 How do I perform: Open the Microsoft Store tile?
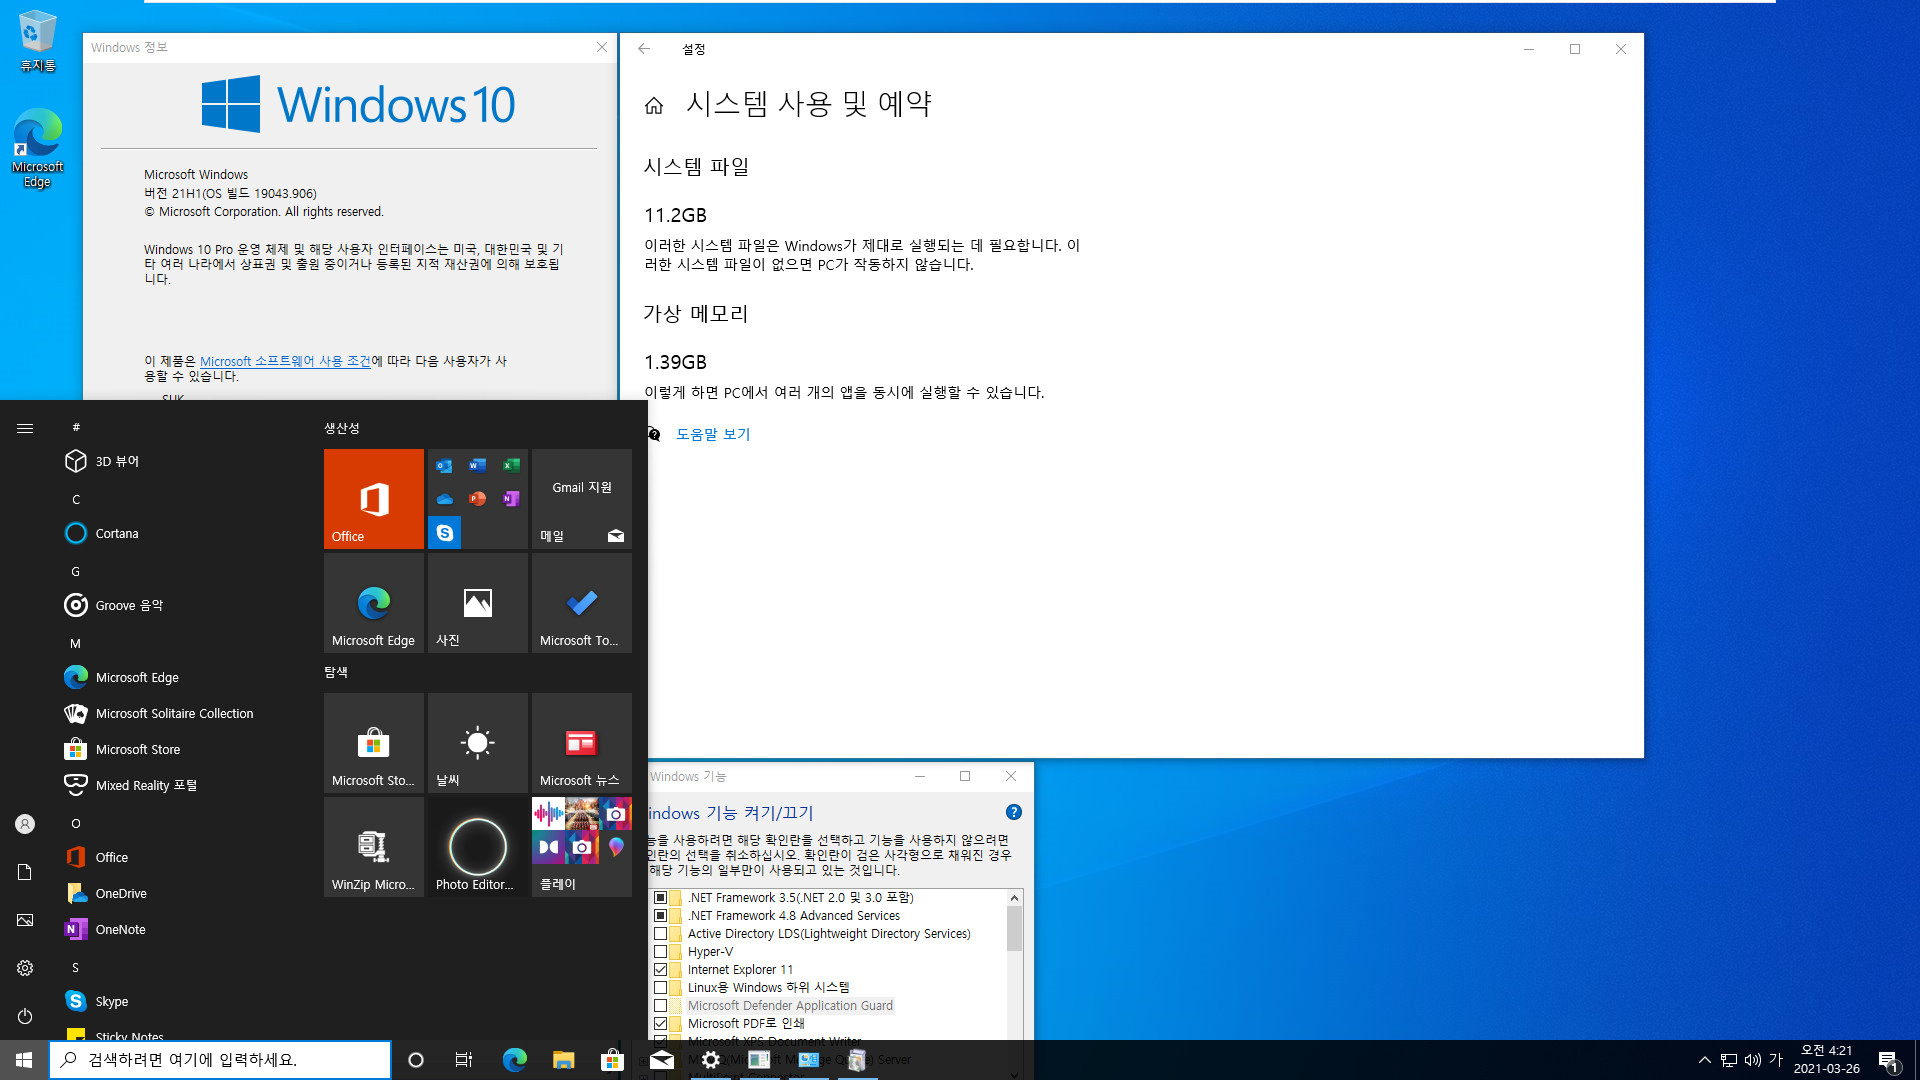coord(374,742)
